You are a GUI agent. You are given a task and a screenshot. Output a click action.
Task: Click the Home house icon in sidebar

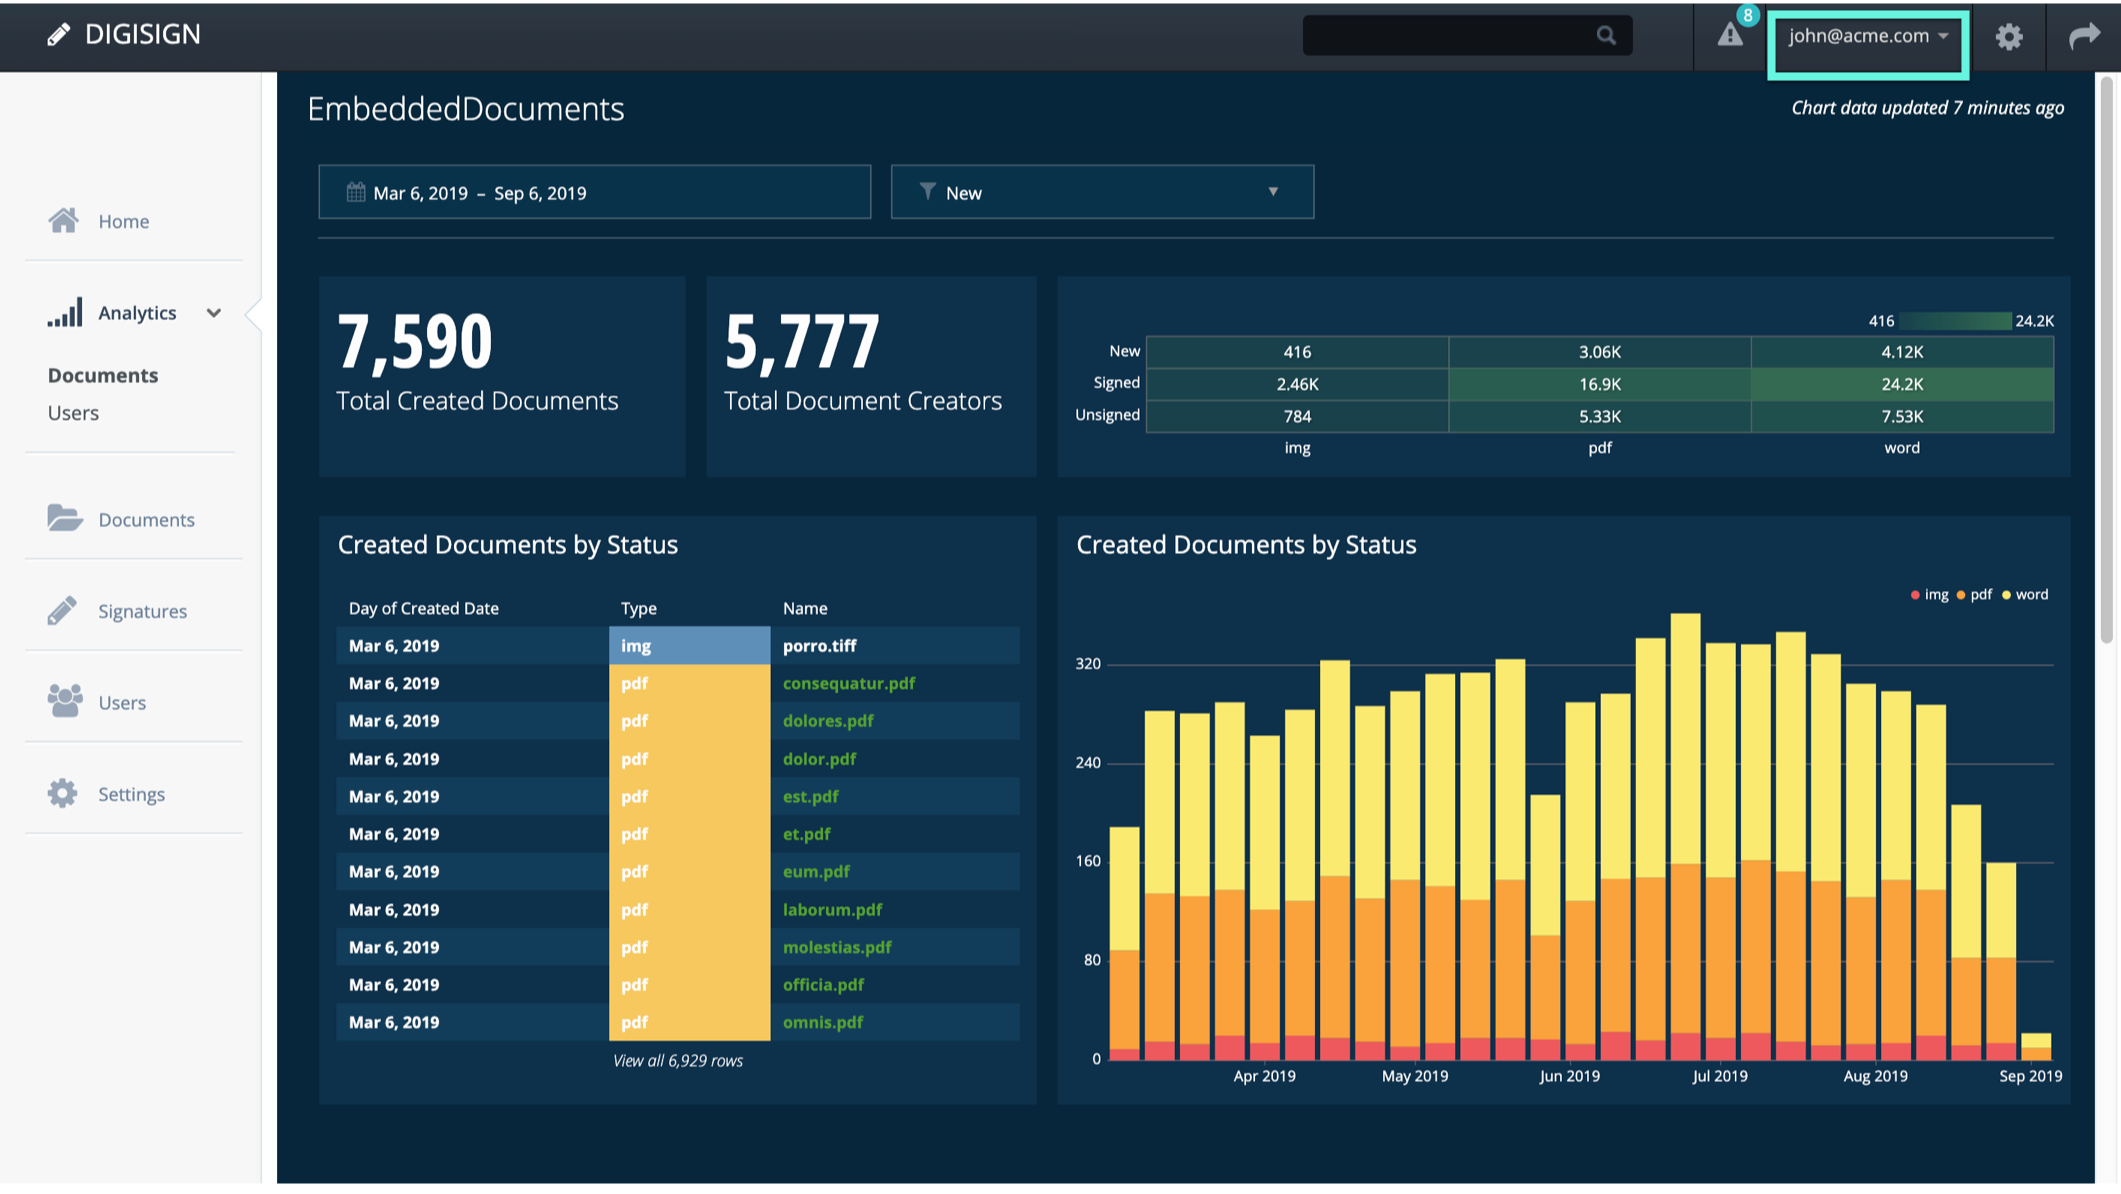(x=64, y=220)
